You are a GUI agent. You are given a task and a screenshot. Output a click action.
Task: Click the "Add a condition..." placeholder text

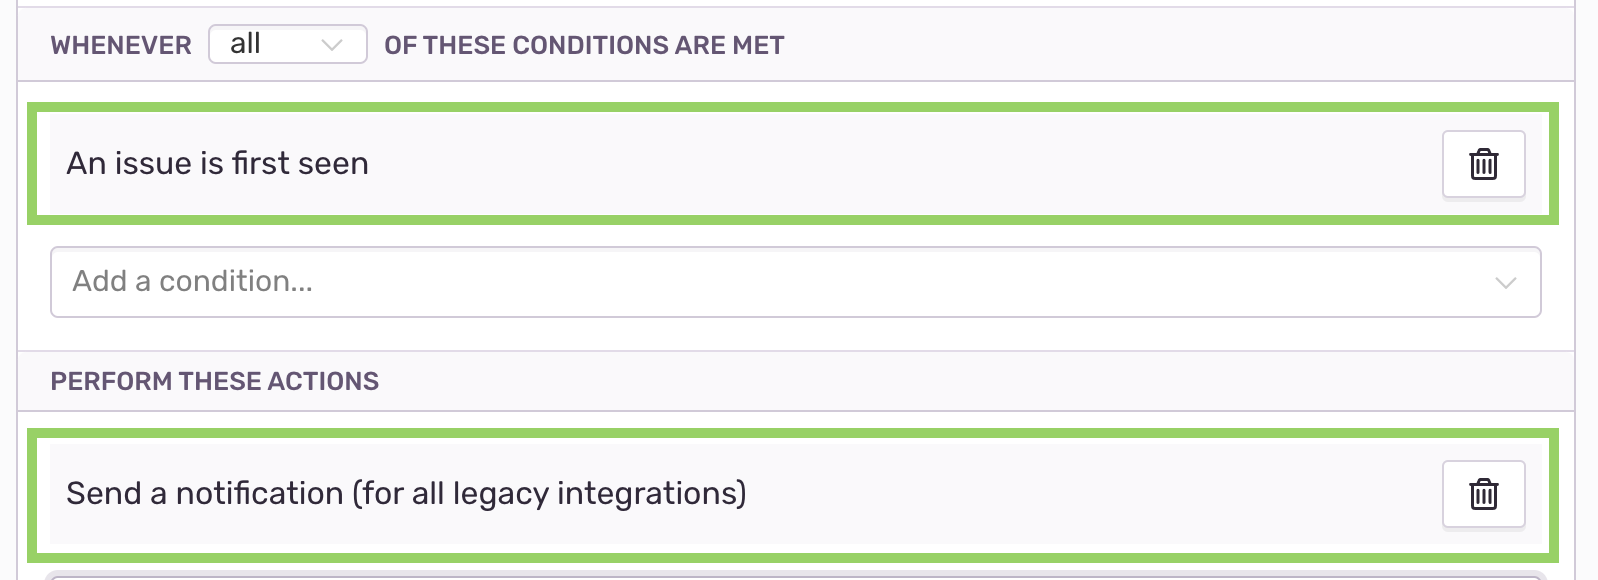tap(193, 282)
